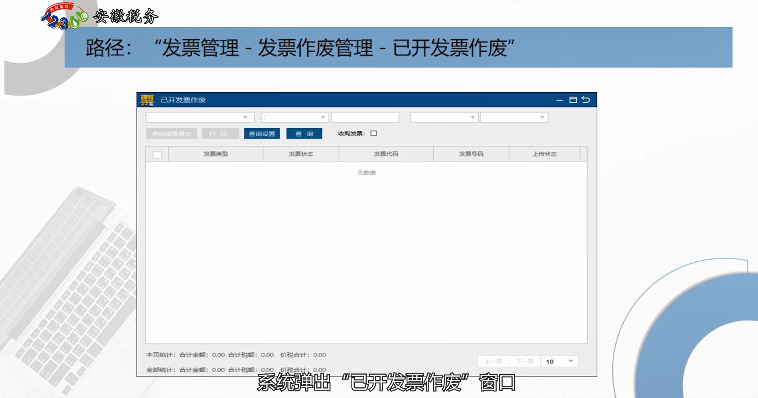Click the greyed 查询结果导出 button
The width and height of the screenshot is (758, 398).
pyautogui.click(x=172, y=133)
